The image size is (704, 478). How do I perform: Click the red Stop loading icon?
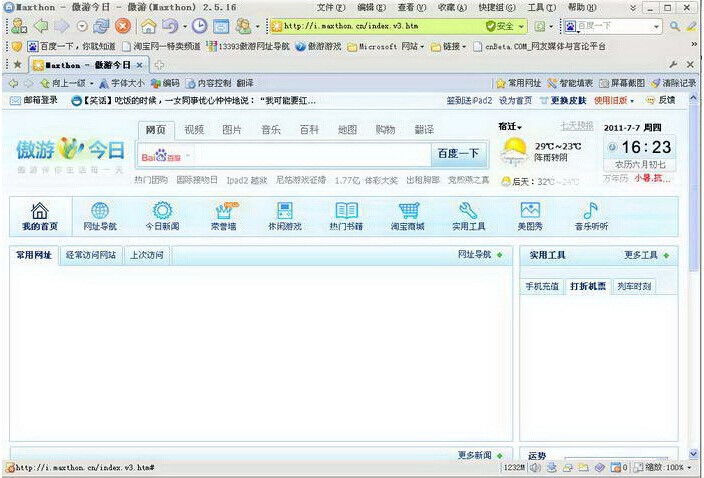coord(123,26)
